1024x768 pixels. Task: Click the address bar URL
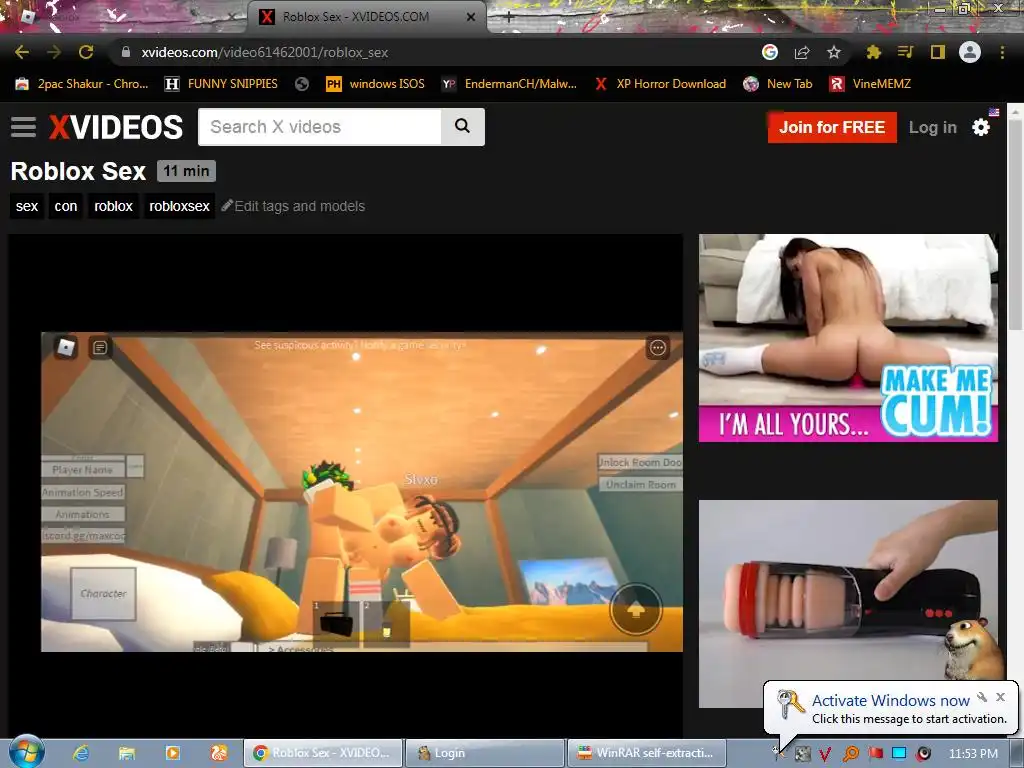coord(264,52)
